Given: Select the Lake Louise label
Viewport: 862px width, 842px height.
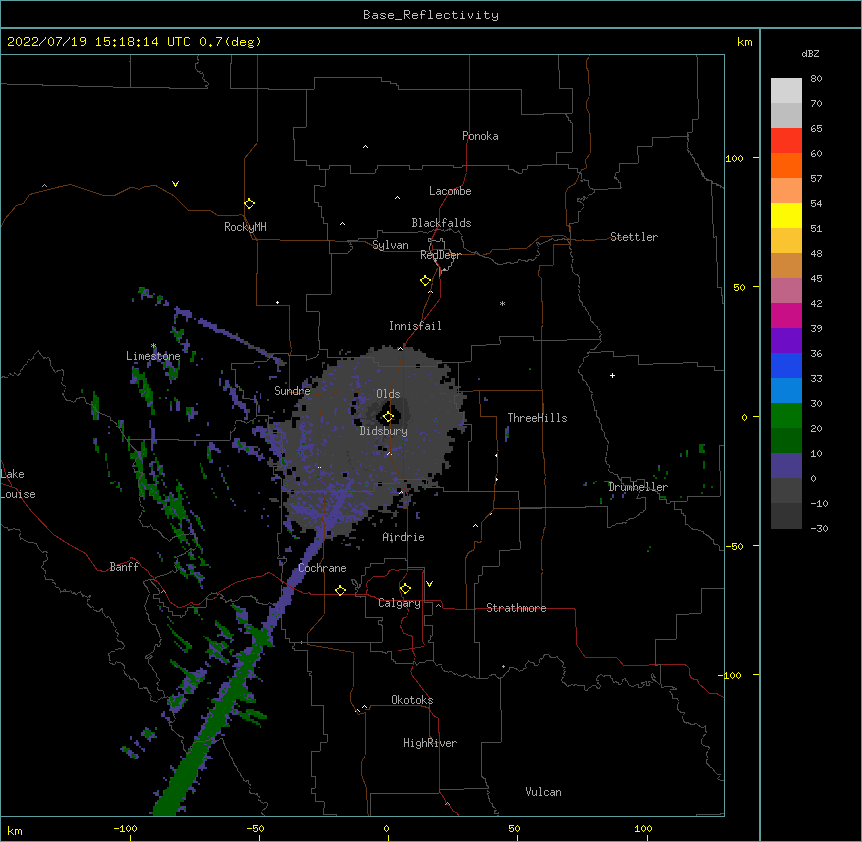Looking at the screenshot, I should click(x=18, y=484).
